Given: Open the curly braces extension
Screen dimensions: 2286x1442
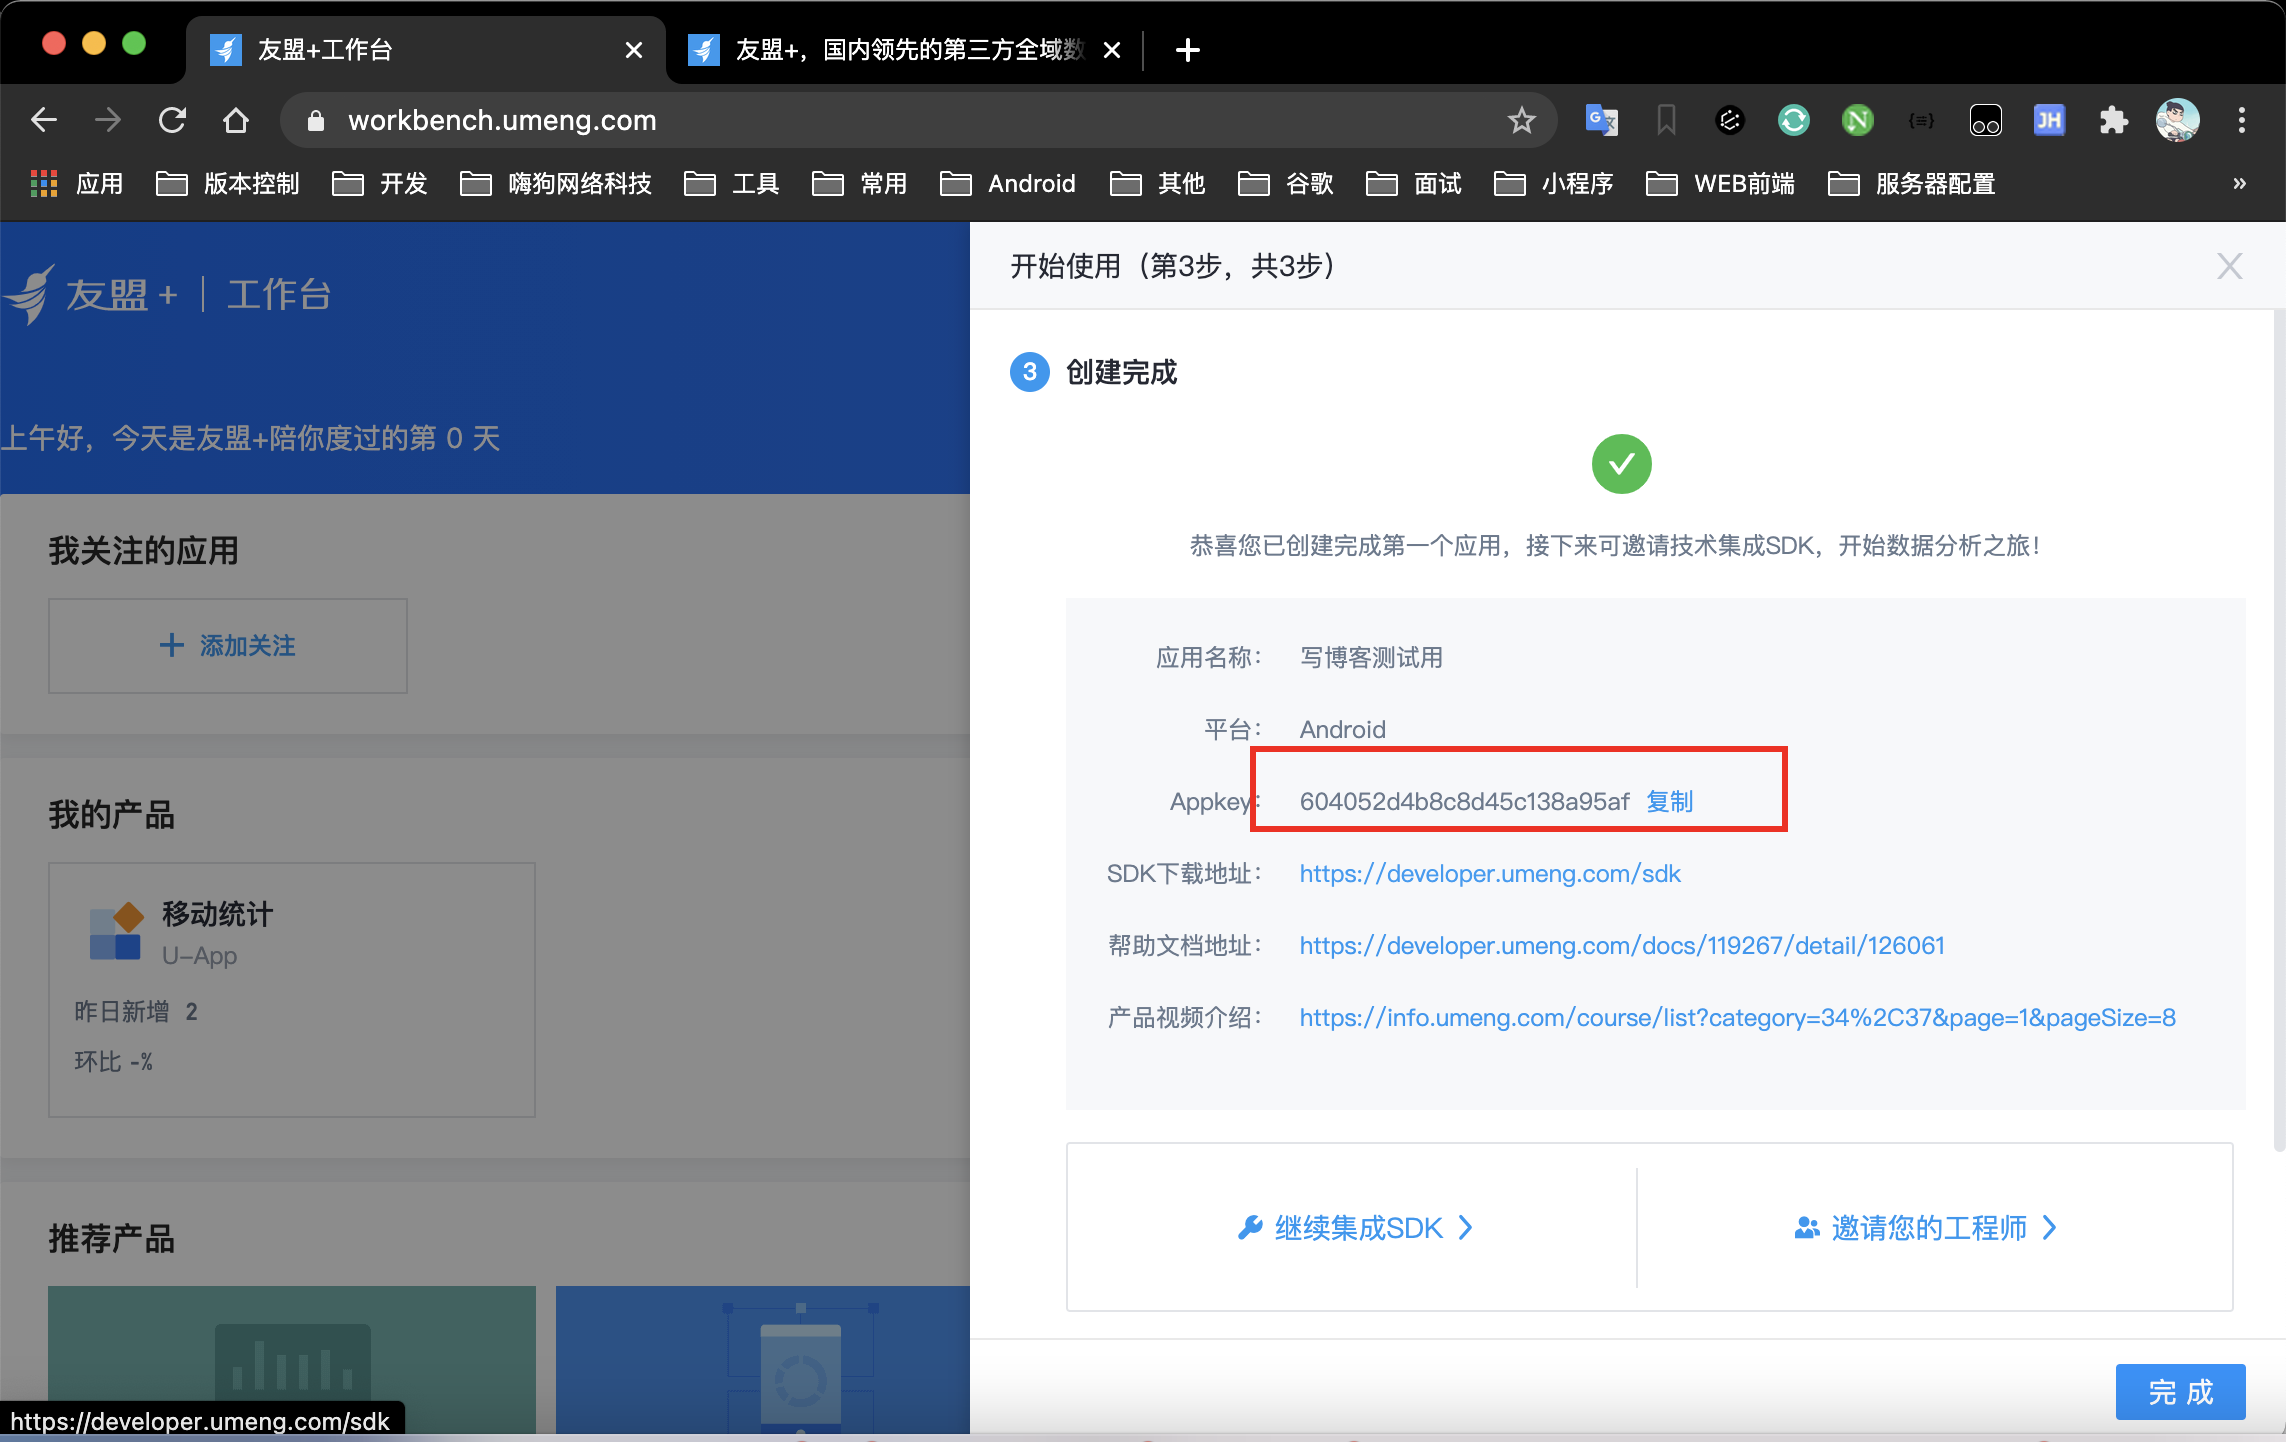Looking at the screenshot, I should (x=1921, y=120).
